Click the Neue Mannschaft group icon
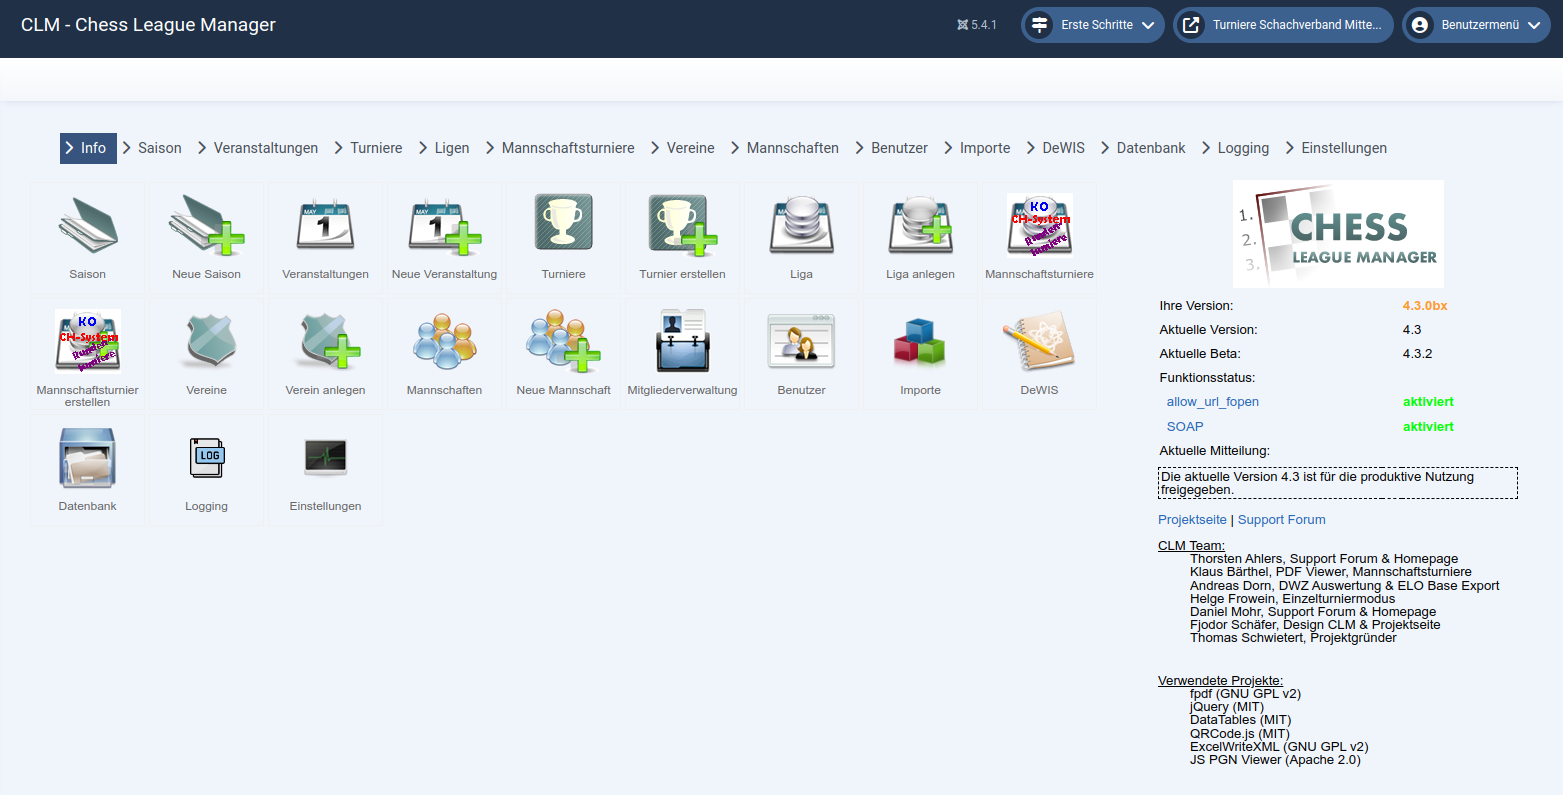Viewport: 1563px width, 795px height. (564, 341)
